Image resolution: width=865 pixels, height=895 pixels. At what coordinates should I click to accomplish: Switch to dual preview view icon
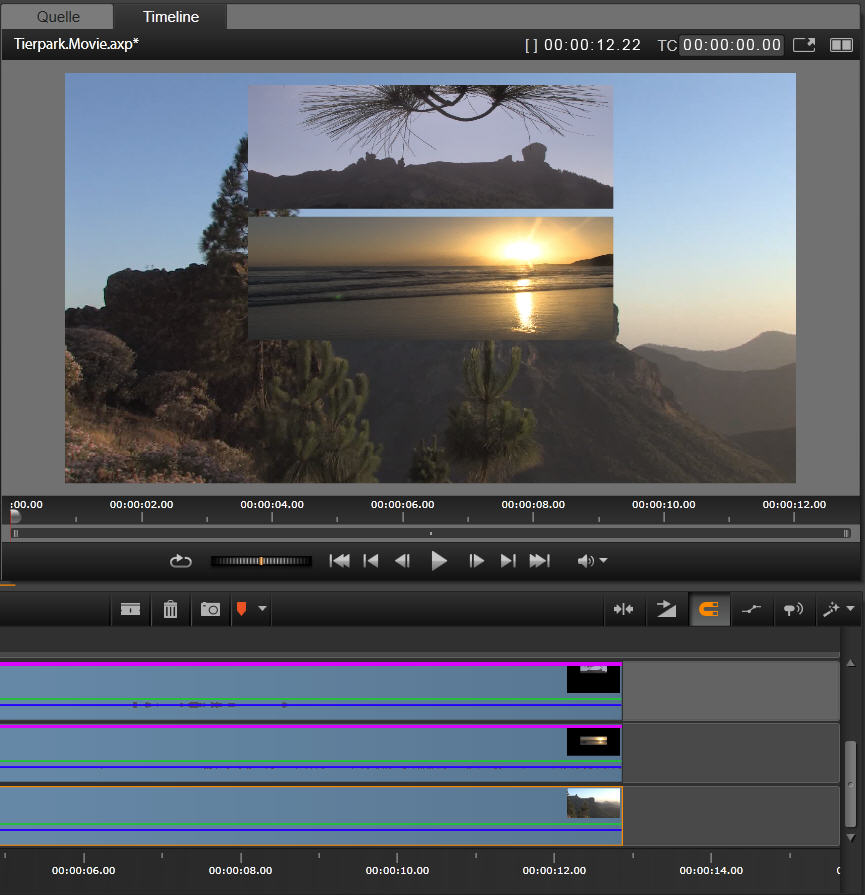pyautogui.click(x=841, y=45)
